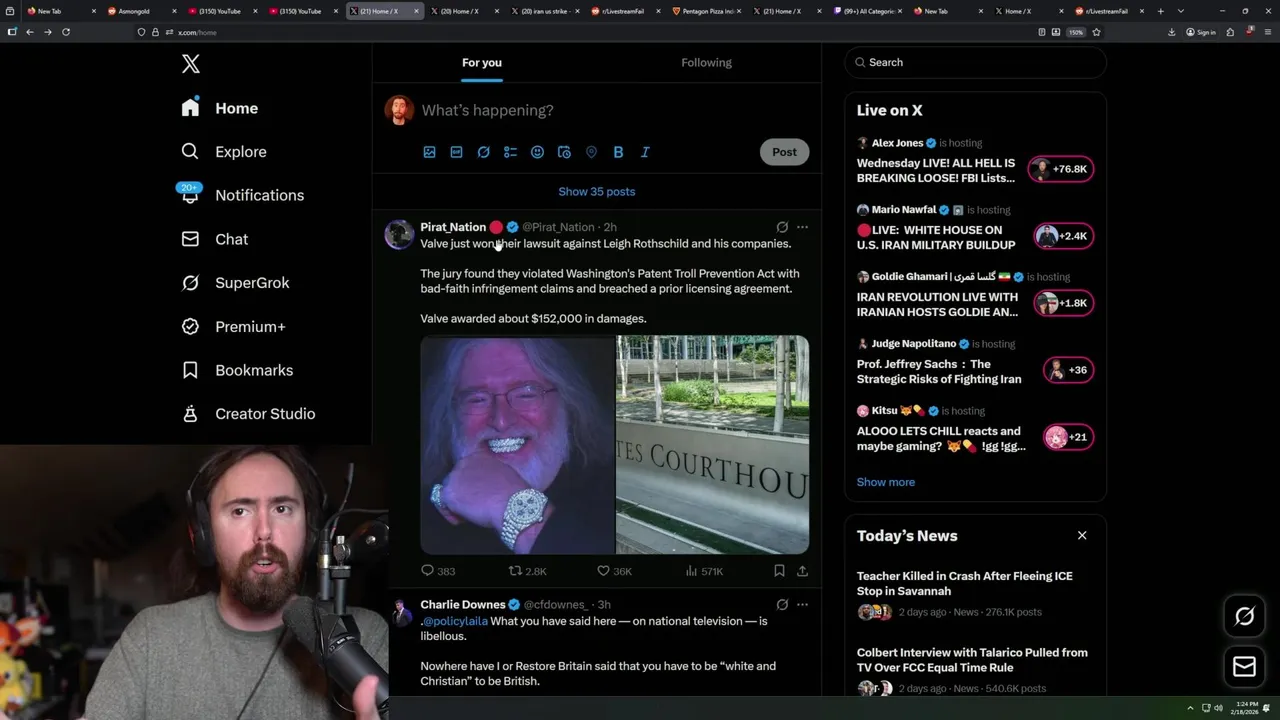The height and width of the screenshot is (720, 1280).
Task: Switch to For you tab
Action: 482,63
